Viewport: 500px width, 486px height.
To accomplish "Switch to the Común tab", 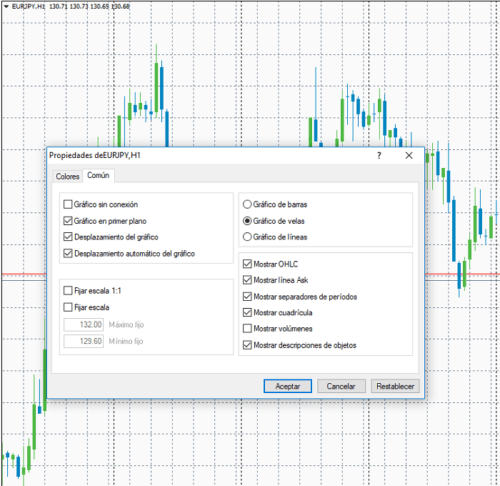I will 98,175.
